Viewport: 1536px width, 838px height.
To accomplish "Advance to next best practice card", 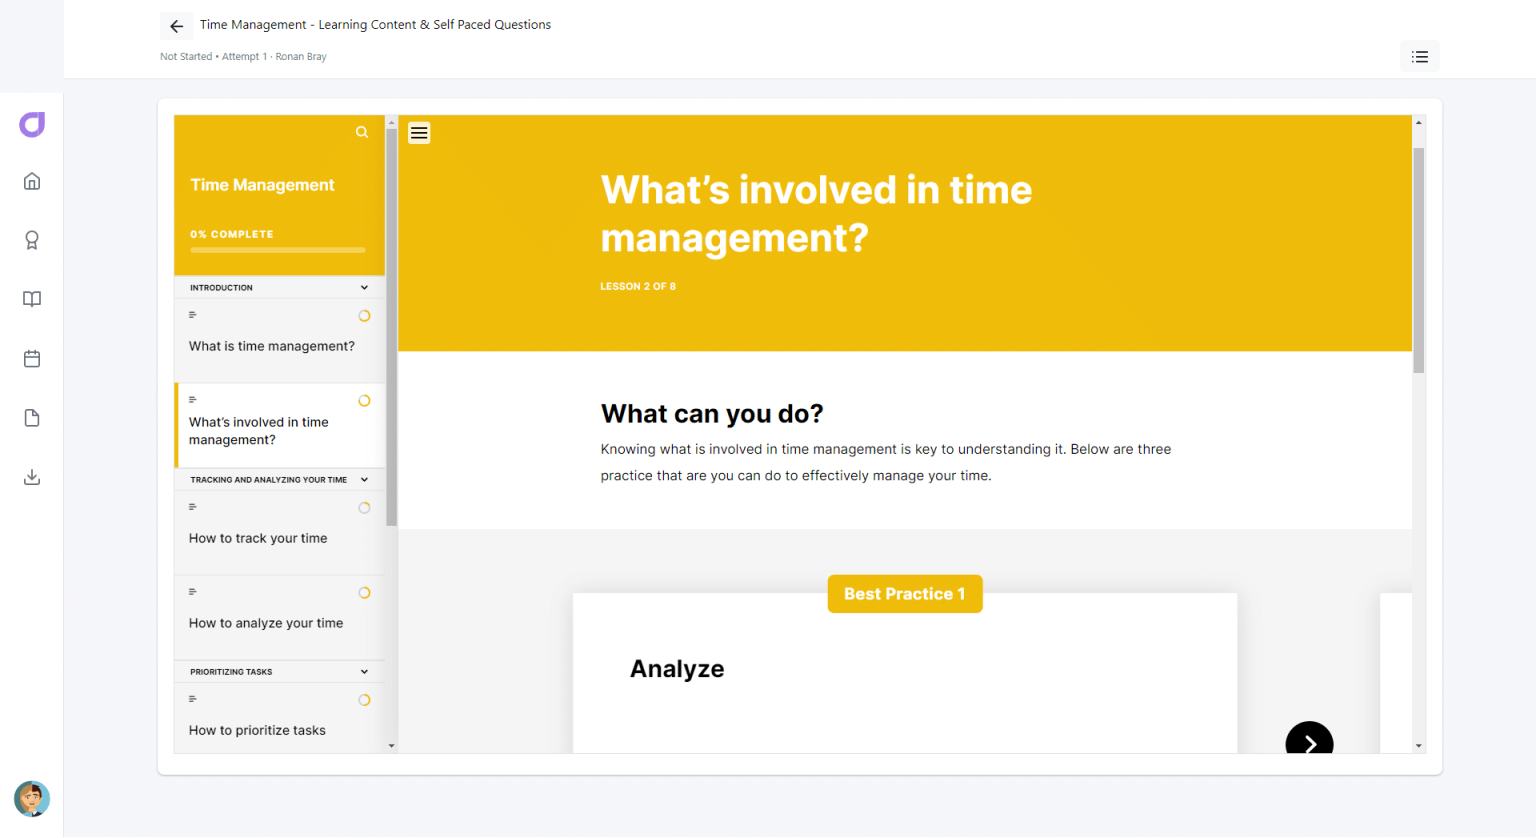I will (x=1309, y=738).
